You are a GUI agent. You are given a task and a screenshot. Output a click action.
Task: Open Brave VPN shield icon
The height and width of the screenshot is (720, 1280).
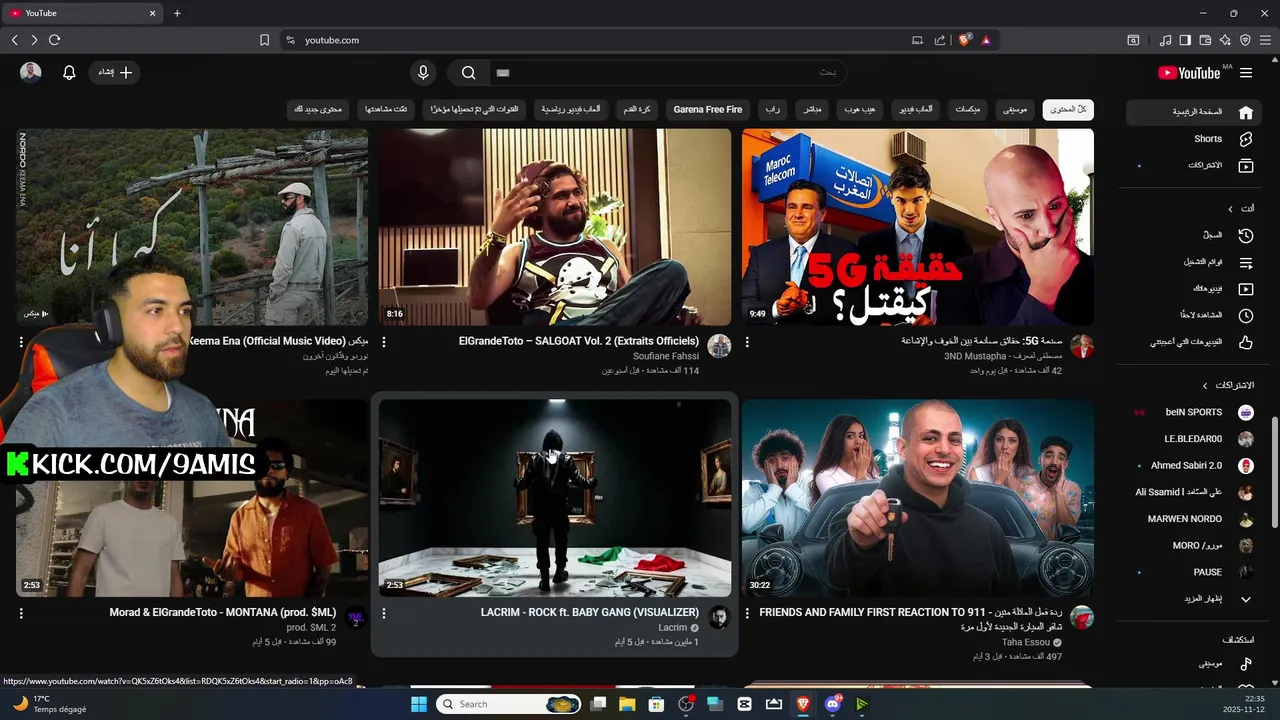[x=1245, y=40]
